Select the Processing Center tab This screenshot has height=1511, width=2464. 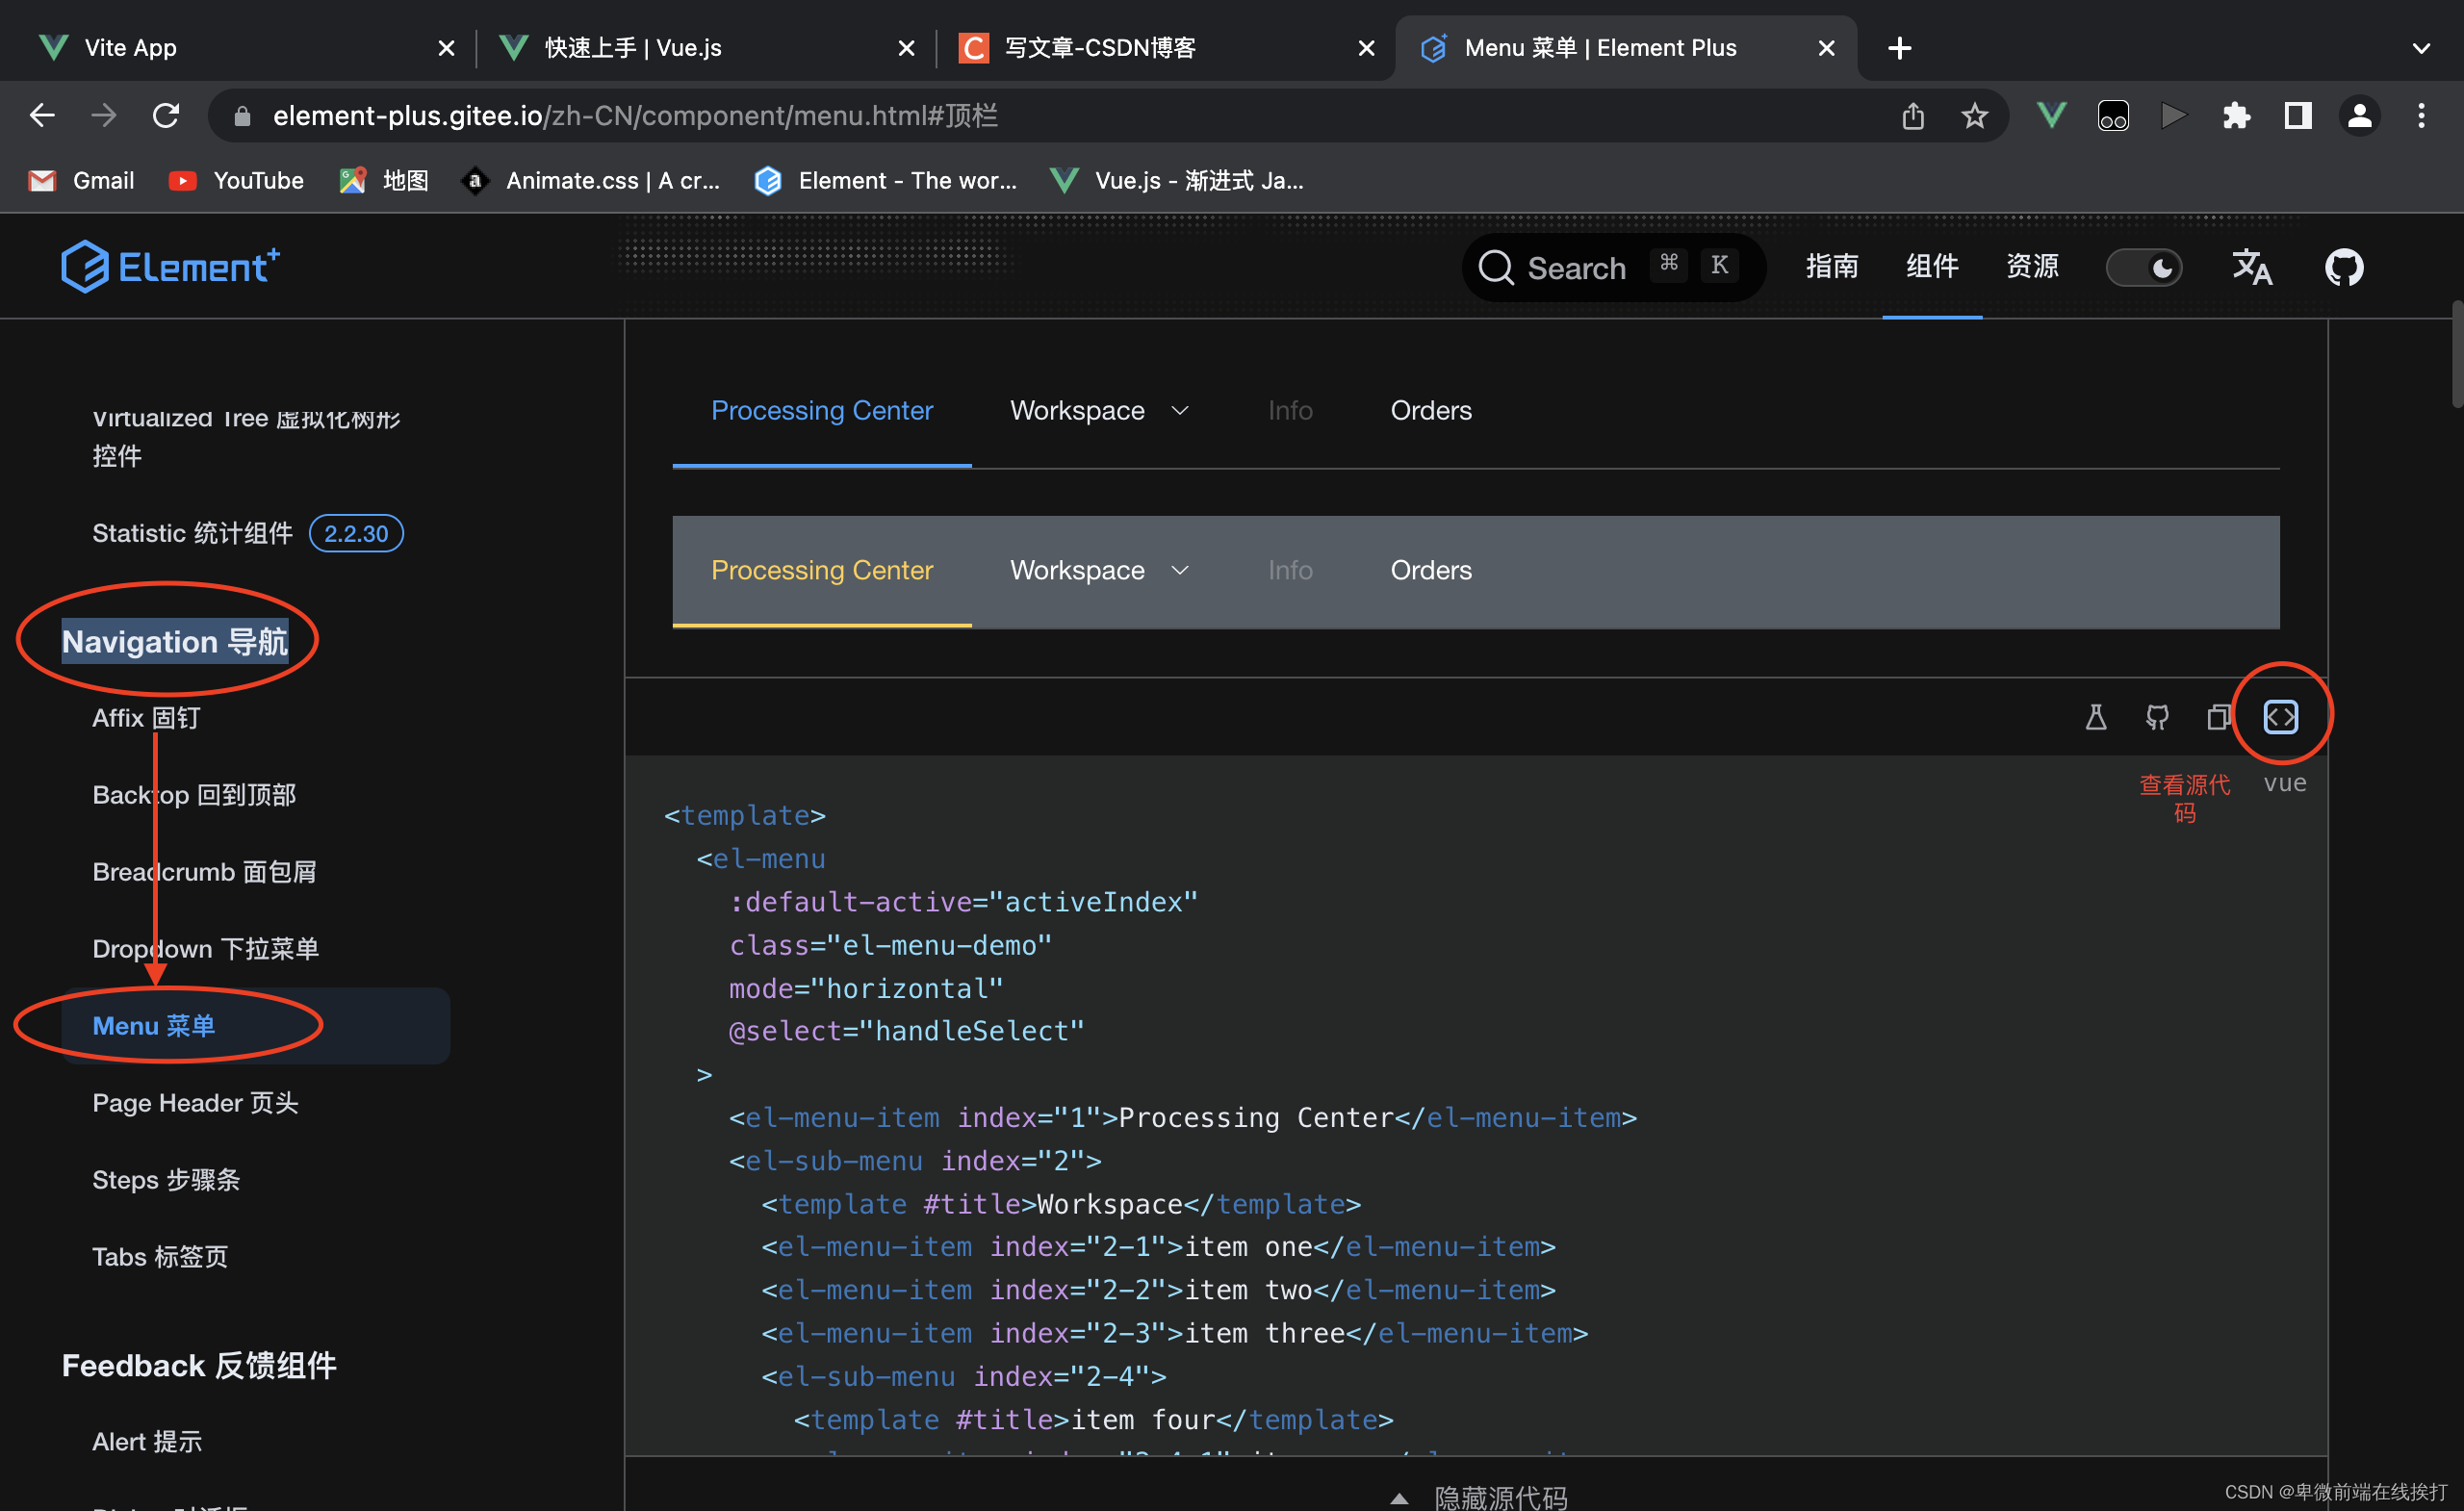pos(822,410)
